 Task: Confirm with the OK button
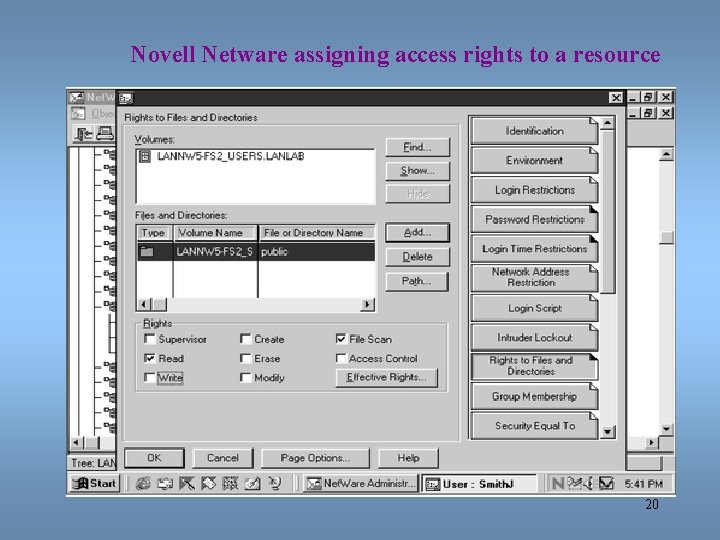154,458
